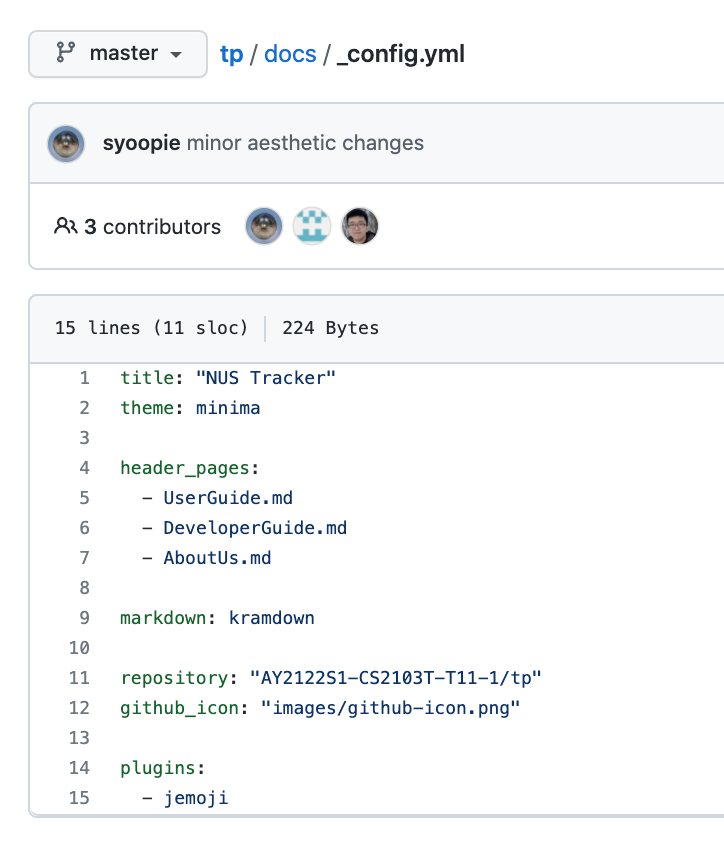Click line number 9 for markdown setting
The image size is (724, 850).
click(x=85, y=618)
